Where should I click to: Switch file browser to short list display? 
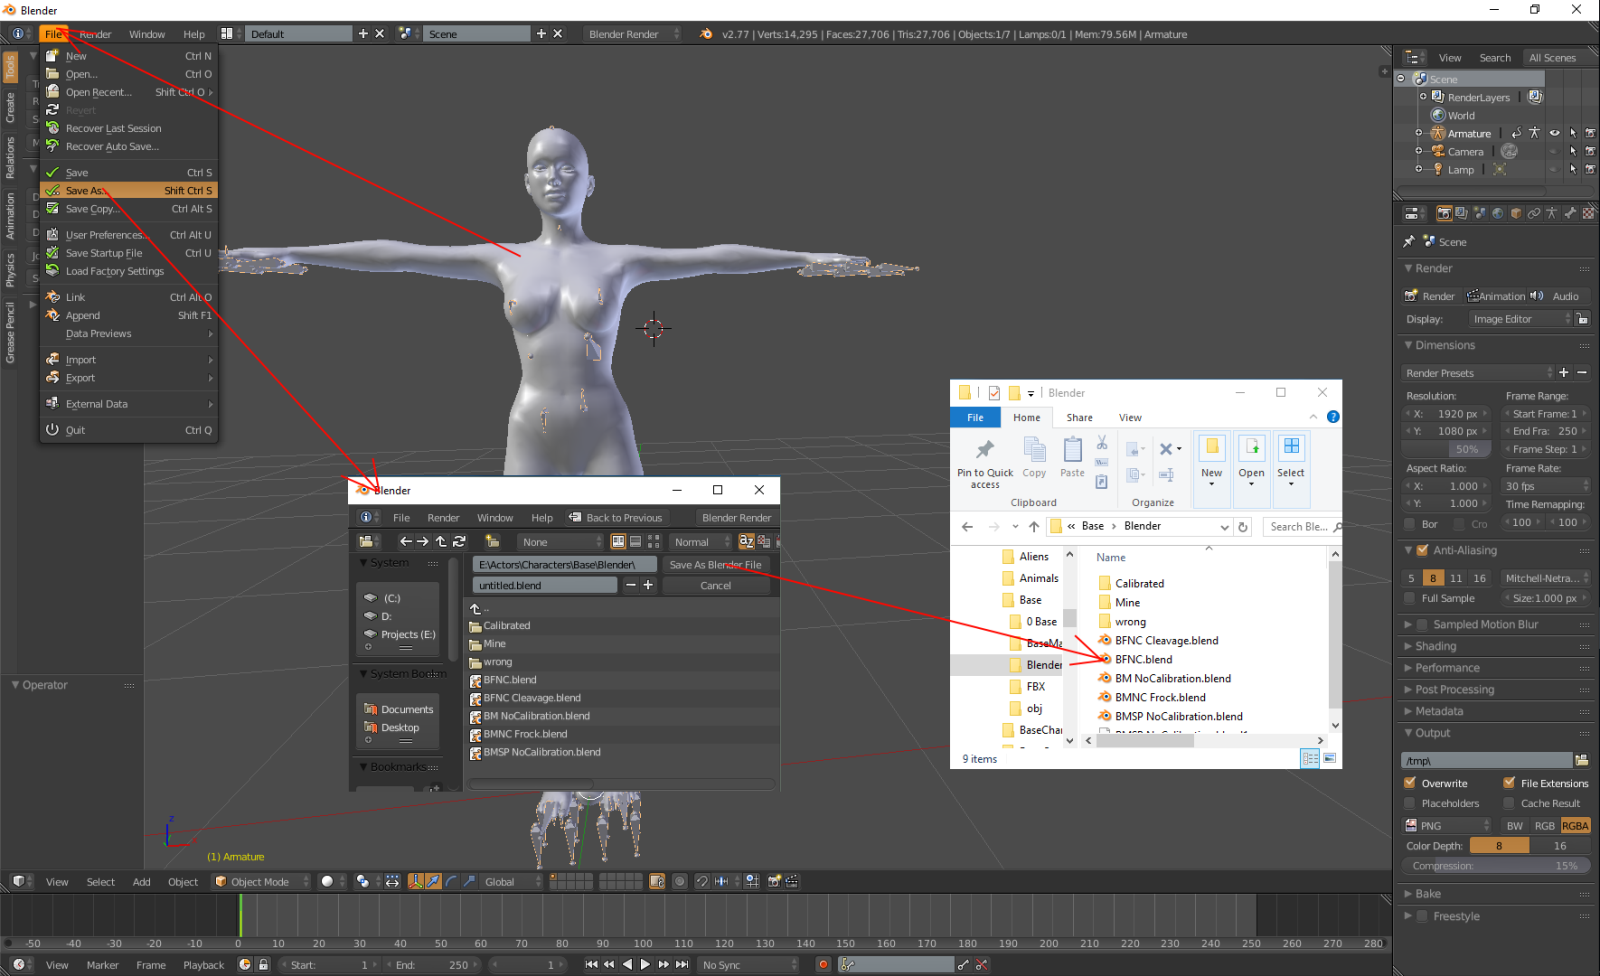[x=618, y=541]
